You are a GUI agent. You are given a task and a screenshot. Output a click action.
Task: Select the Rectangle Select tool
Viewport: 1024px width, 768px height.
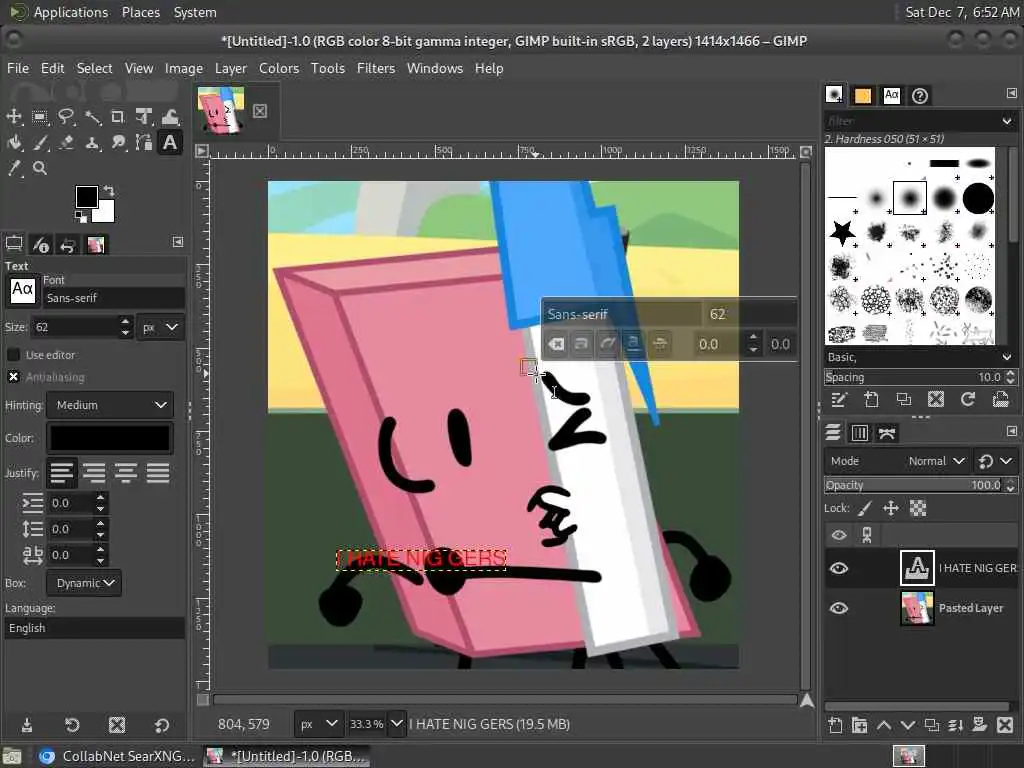(40, 117)
